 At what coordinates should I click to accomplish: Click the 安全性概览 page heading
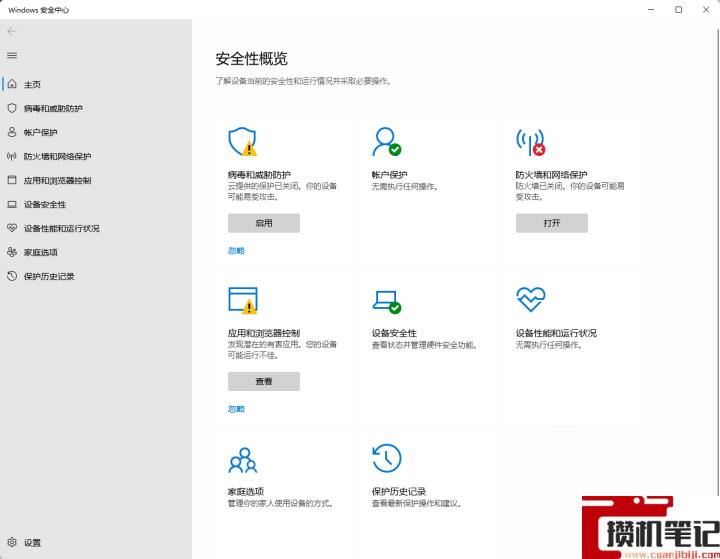[x=252, y=58]
